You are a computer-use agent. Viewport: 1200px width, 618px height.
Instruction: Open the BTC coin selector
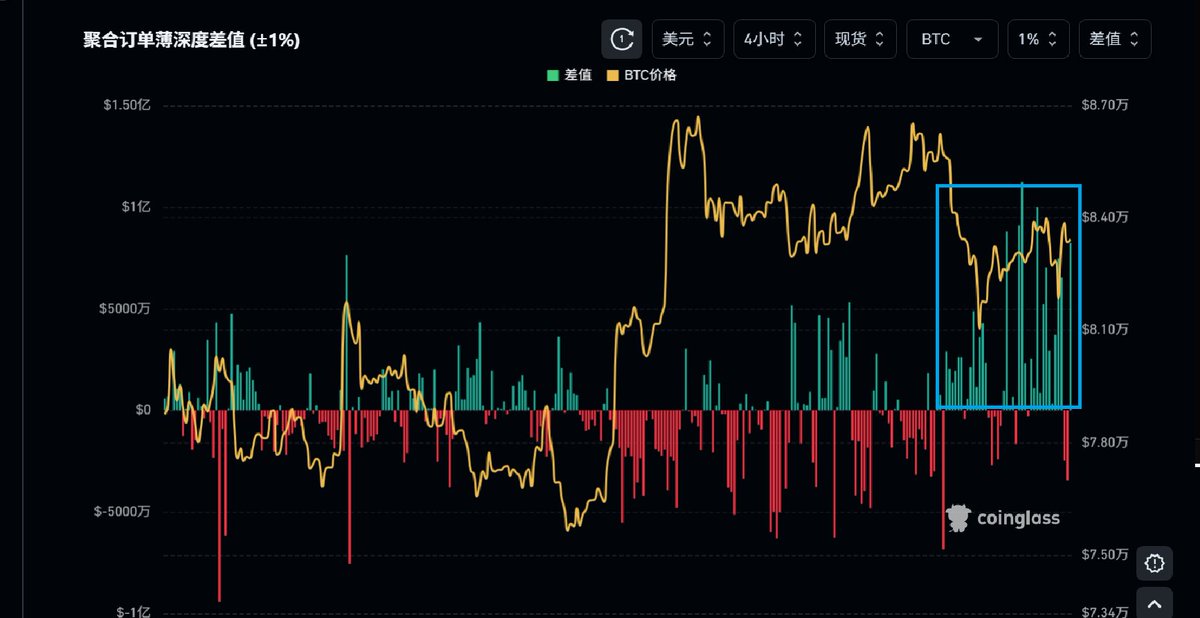click(952, 39)
